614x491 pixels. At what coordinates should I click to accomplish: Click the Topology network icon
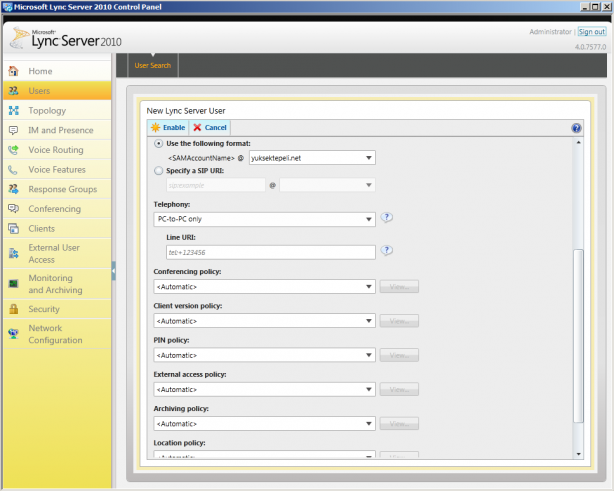(x=13, y=110)
